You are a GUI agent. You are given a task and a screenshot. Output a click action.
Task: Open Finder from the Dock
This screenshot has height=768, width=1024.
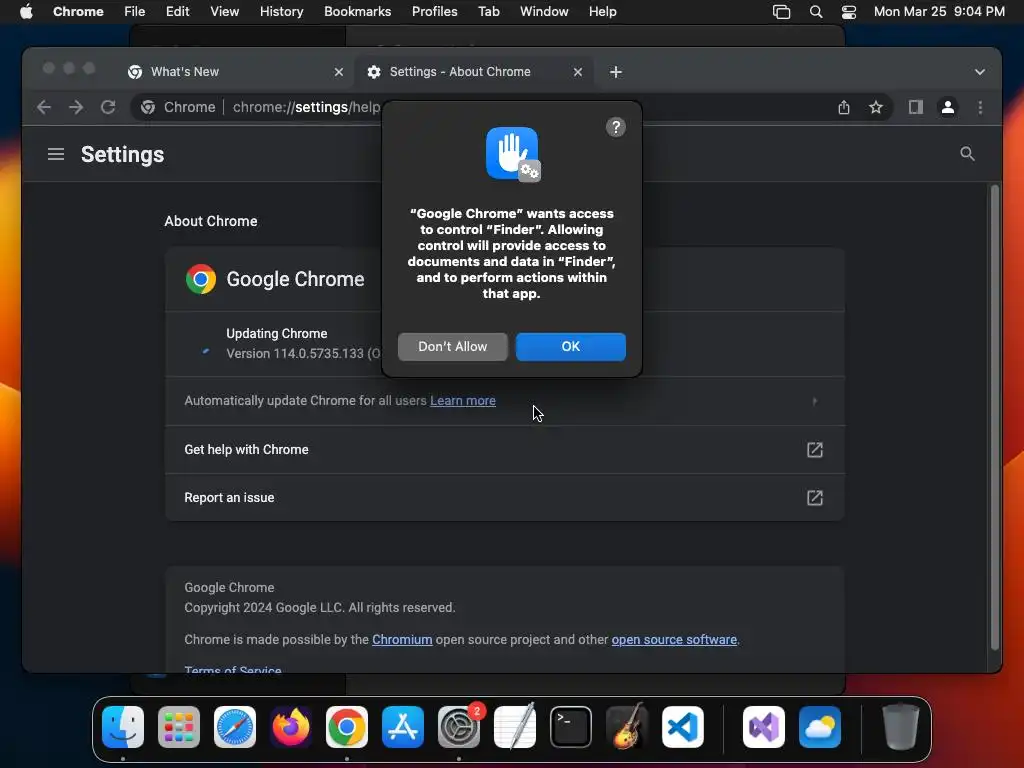click(123, 727)
